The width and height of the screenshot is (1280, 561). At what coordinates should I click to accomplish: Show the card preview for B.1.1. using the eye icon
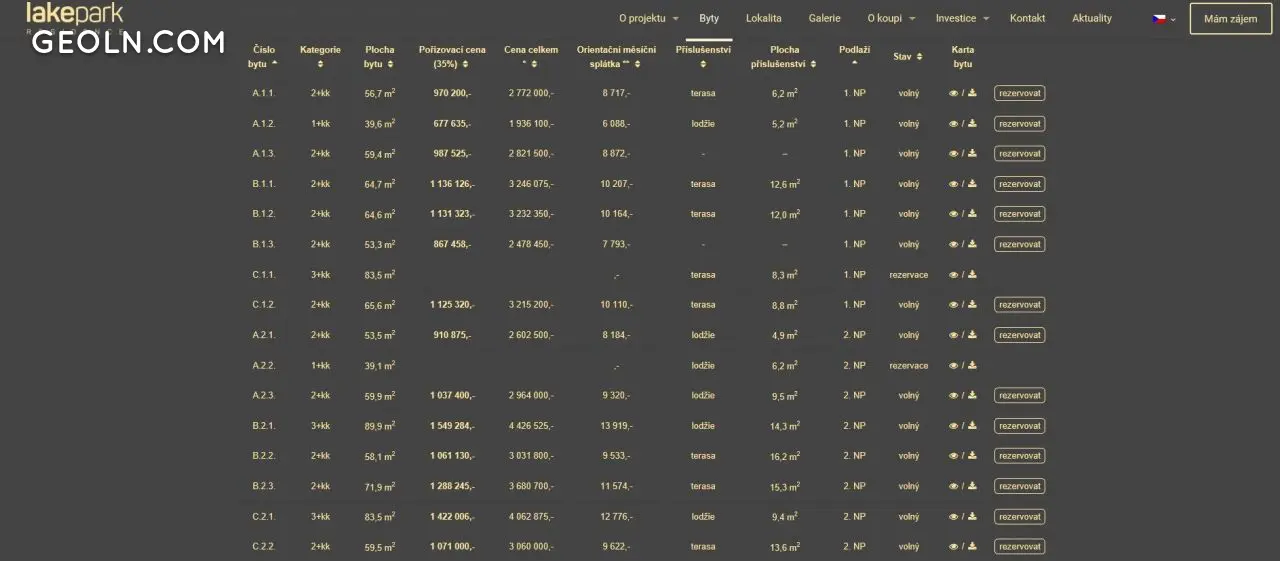point(953,184)
